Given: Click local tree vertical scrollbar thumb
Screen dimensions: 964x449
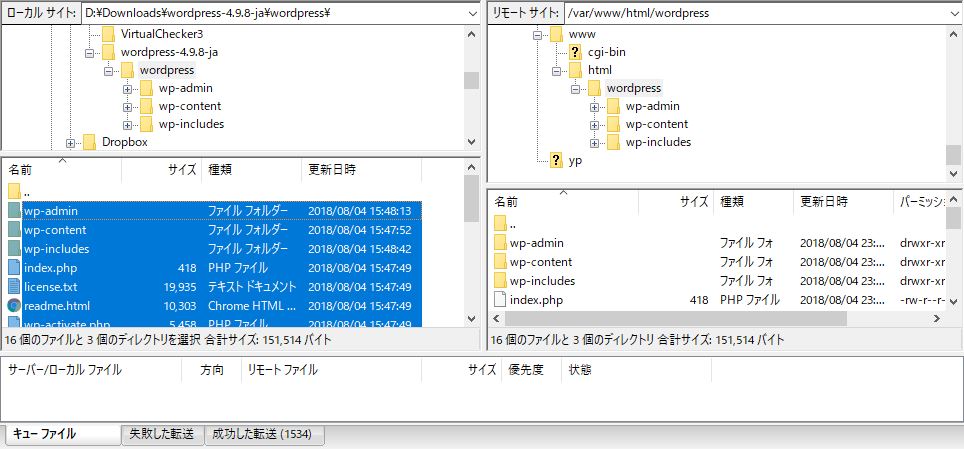Looking at the screenshot, I should pyautogui.click(x=472, y=80).
